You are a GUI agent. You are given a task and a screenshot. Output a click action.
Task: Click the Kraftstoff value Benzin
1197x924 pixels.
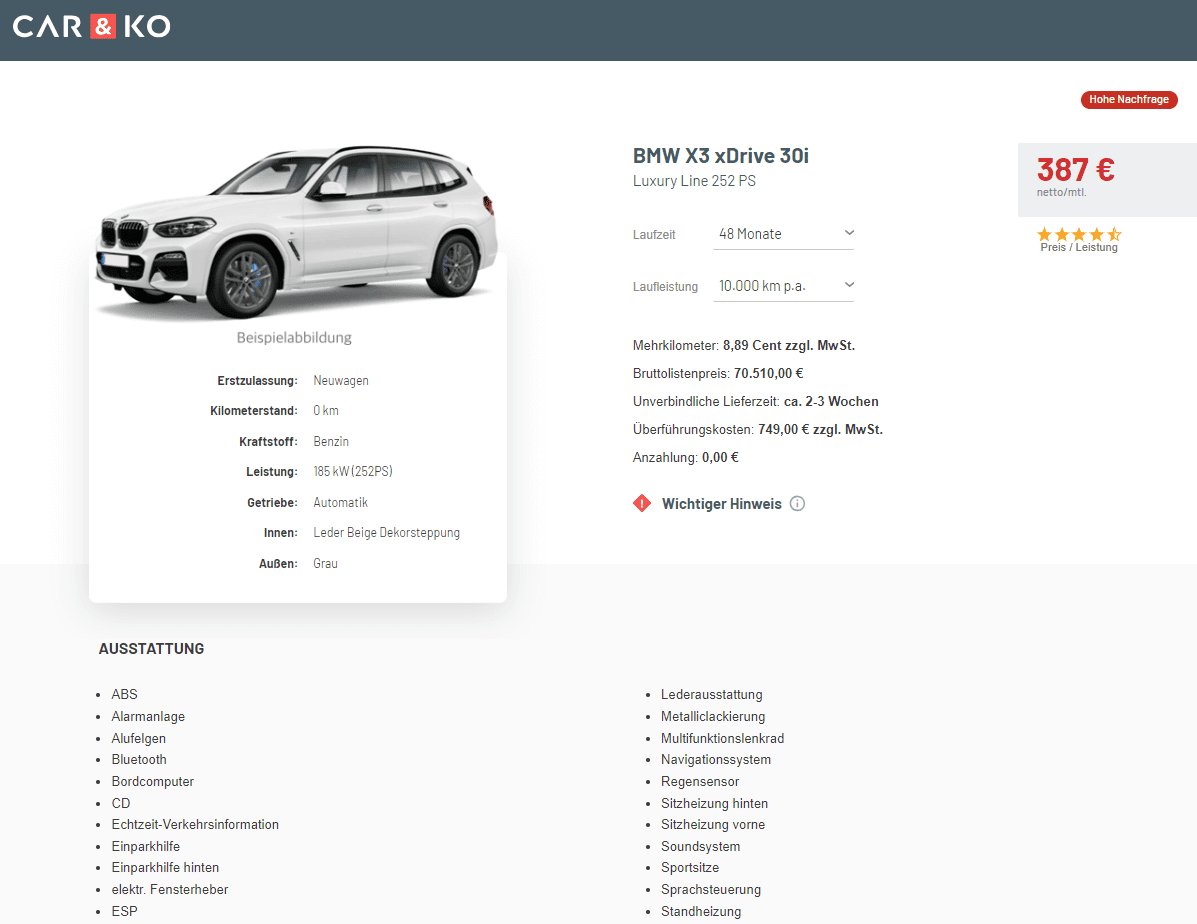point(331,441)
